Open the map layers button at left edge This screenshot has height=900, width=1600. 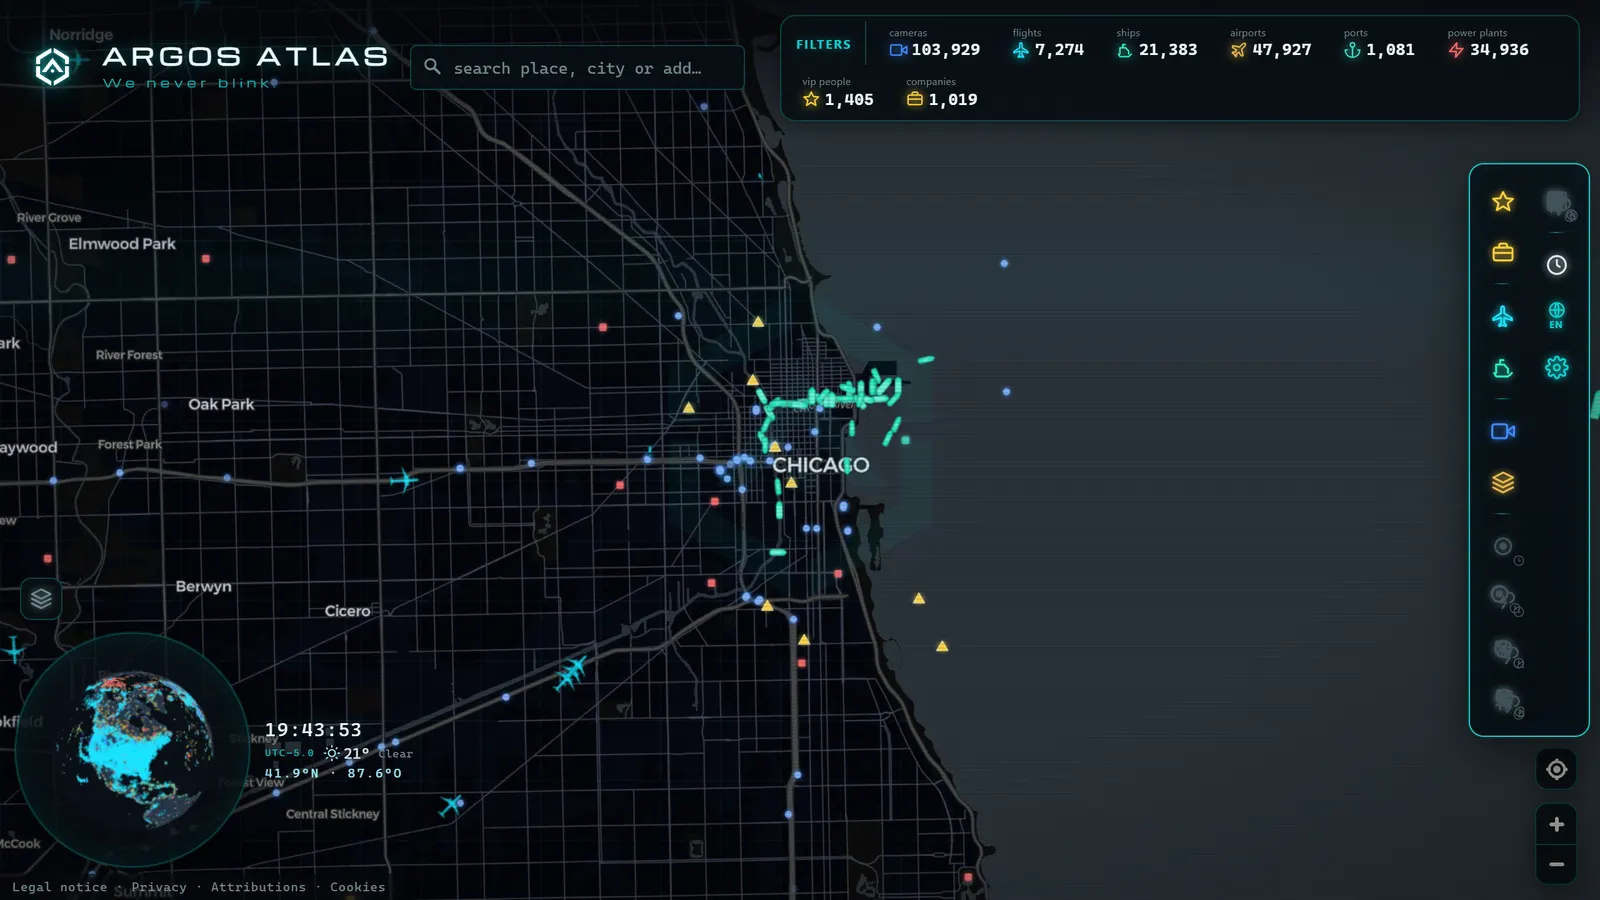41,599
